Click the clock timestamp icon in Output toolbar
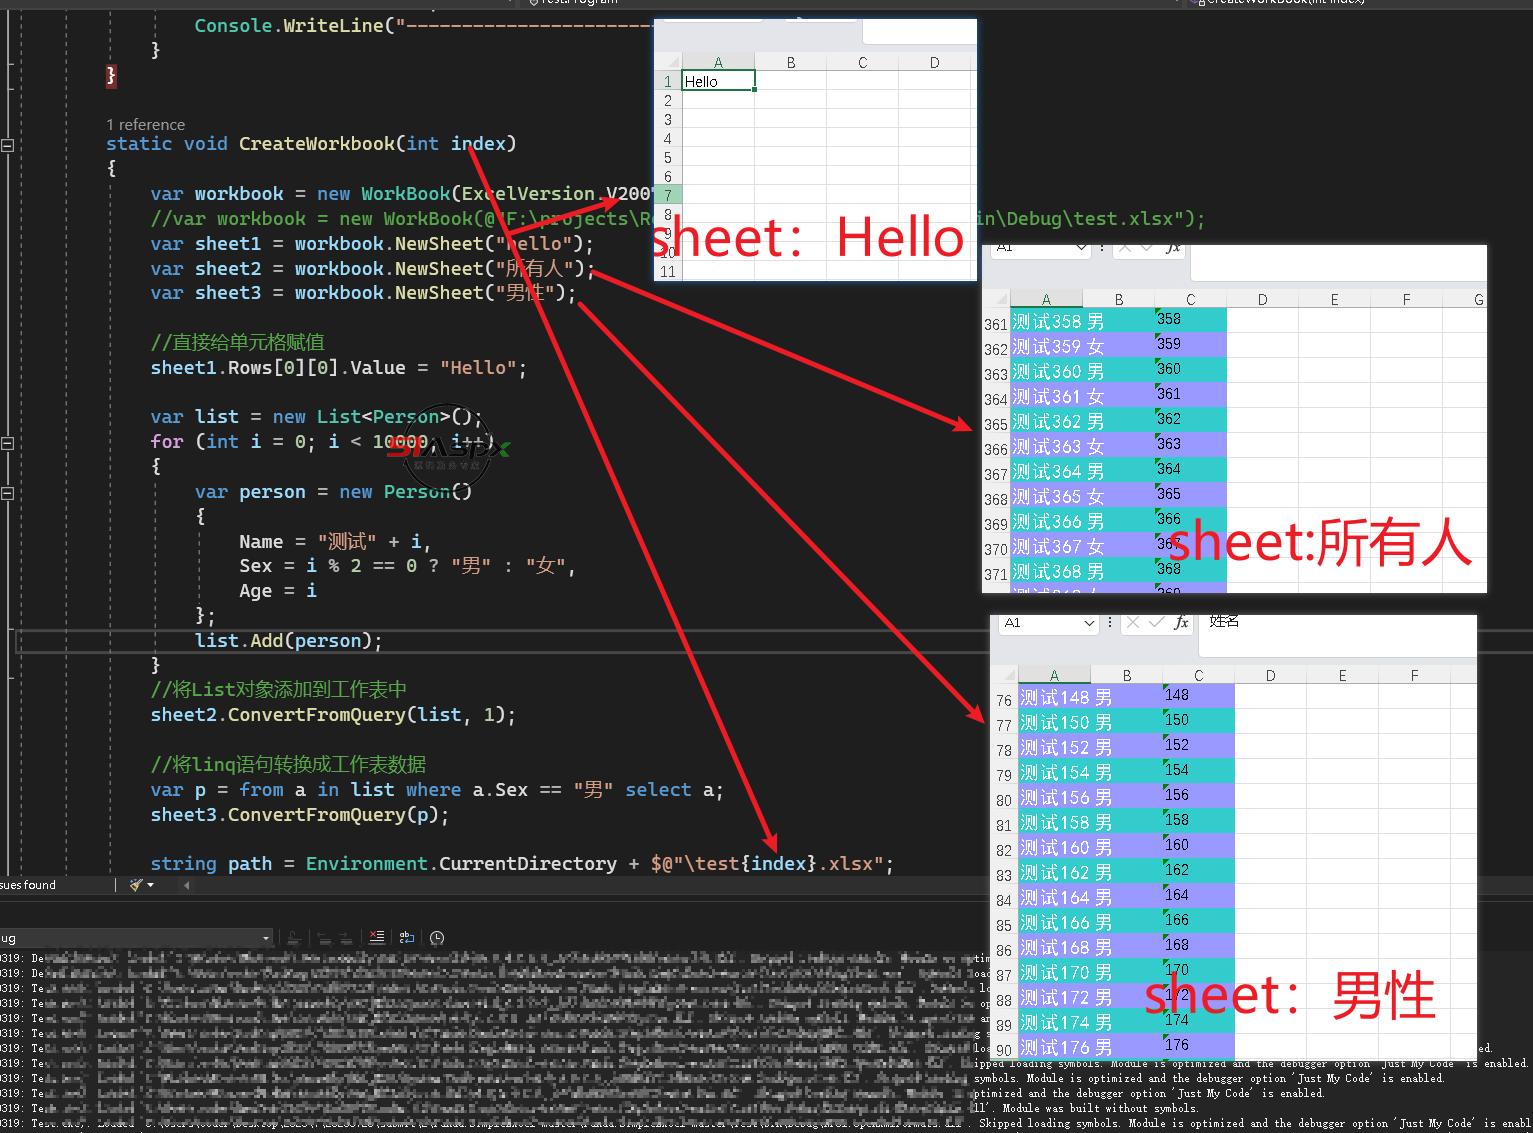Viewport: 1533px width, 1133px height. (437, 937)
